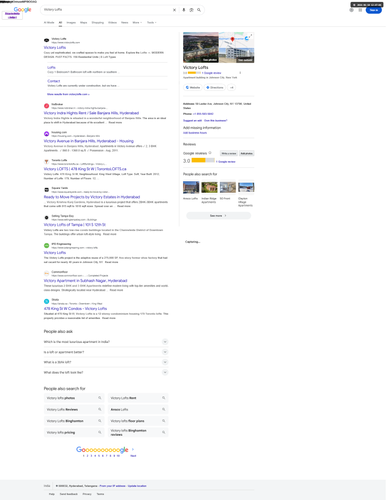Show more results from victorylofts.com
Viewport: 390px width, 500px height.
click(x=68, y=94)
